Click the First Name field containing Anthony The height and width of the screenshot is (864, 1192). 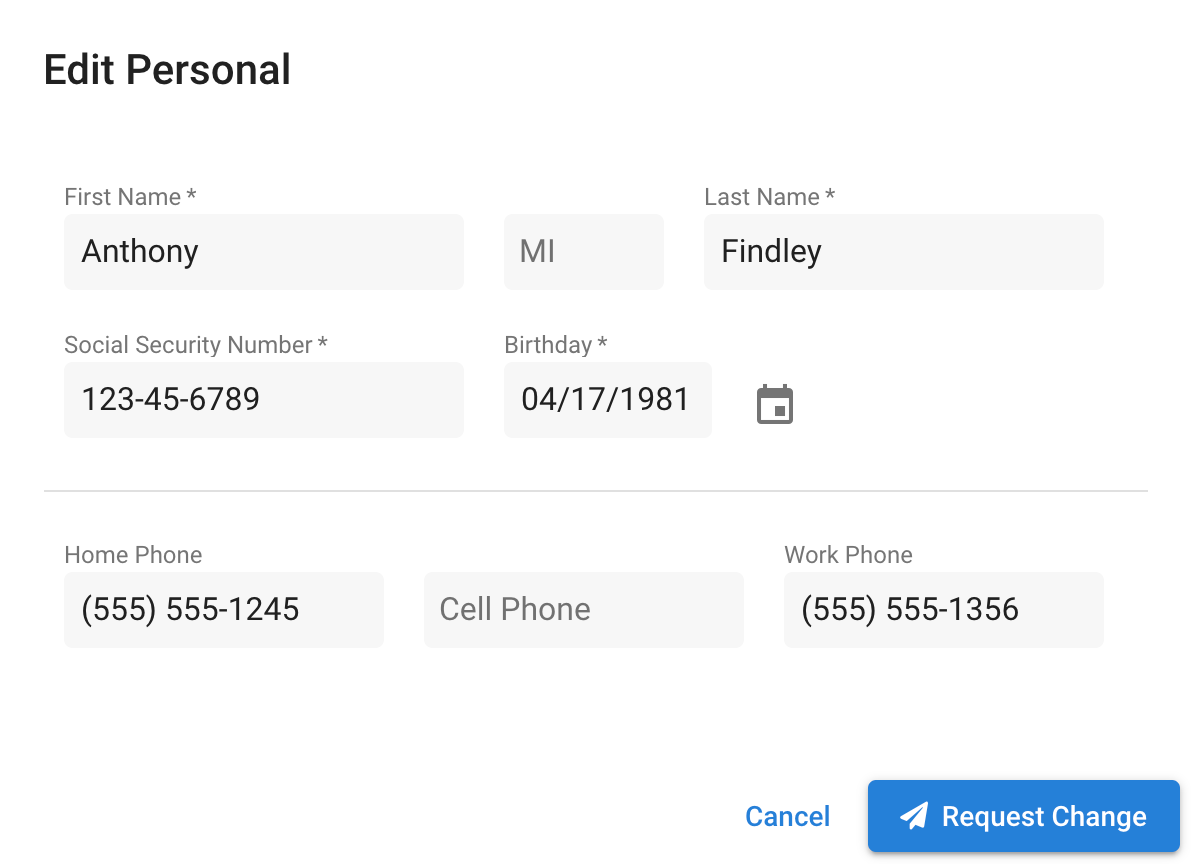(264, 252)
